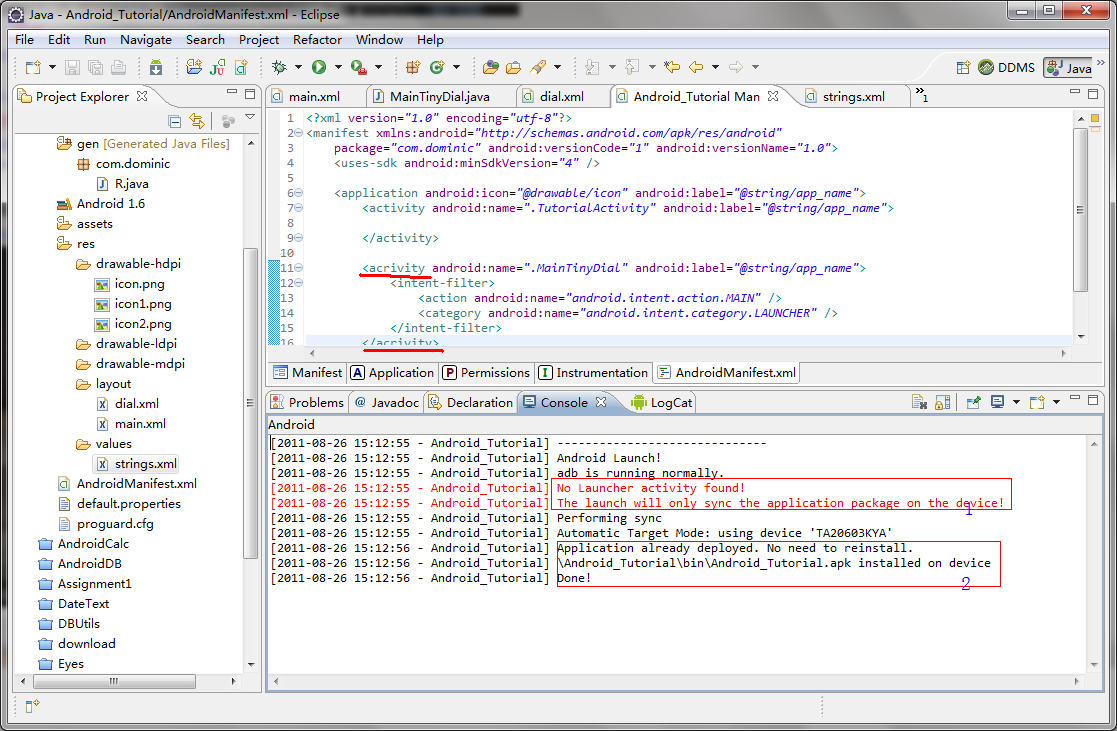
Task: Toggle Scroll Lock in the Console
Action: click(x=942, y=403)
